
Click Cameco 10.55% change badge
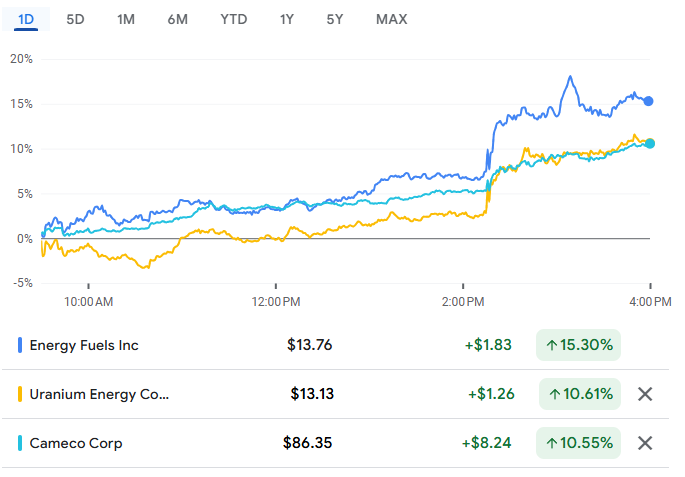click(x=579, y=443)
